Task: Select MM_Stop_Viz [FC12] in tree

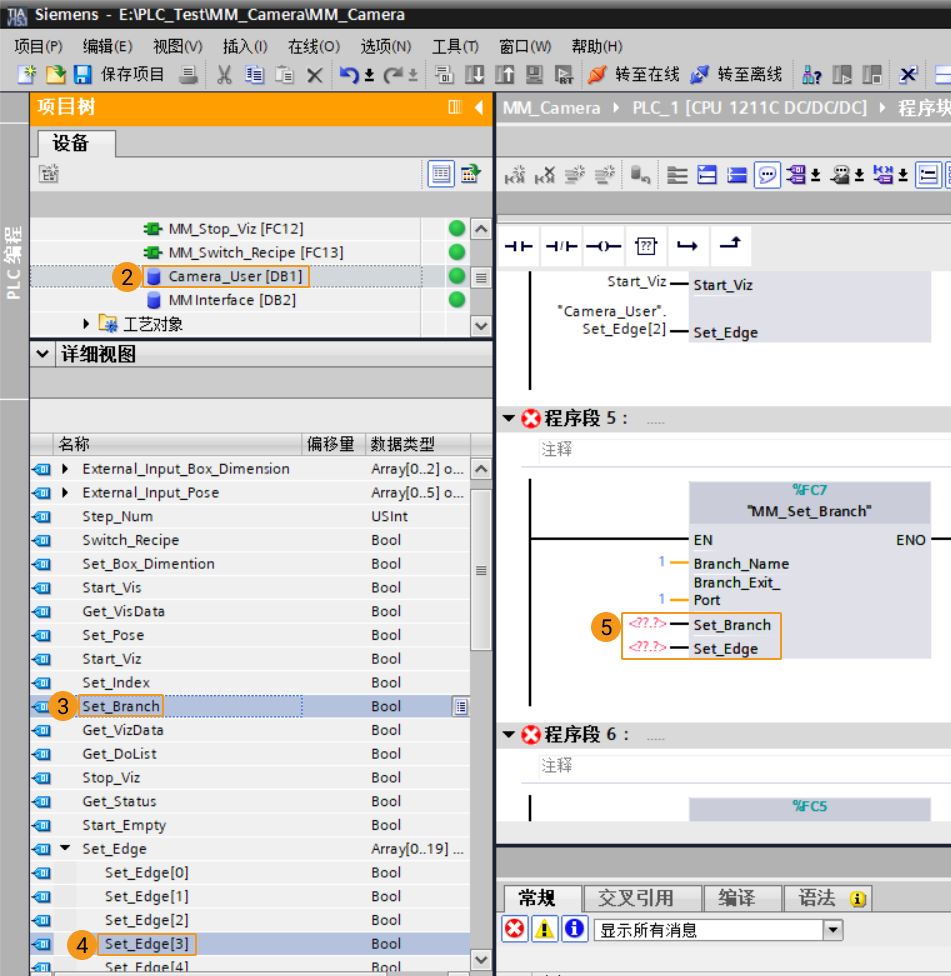Action: click(x=236, y=229)
